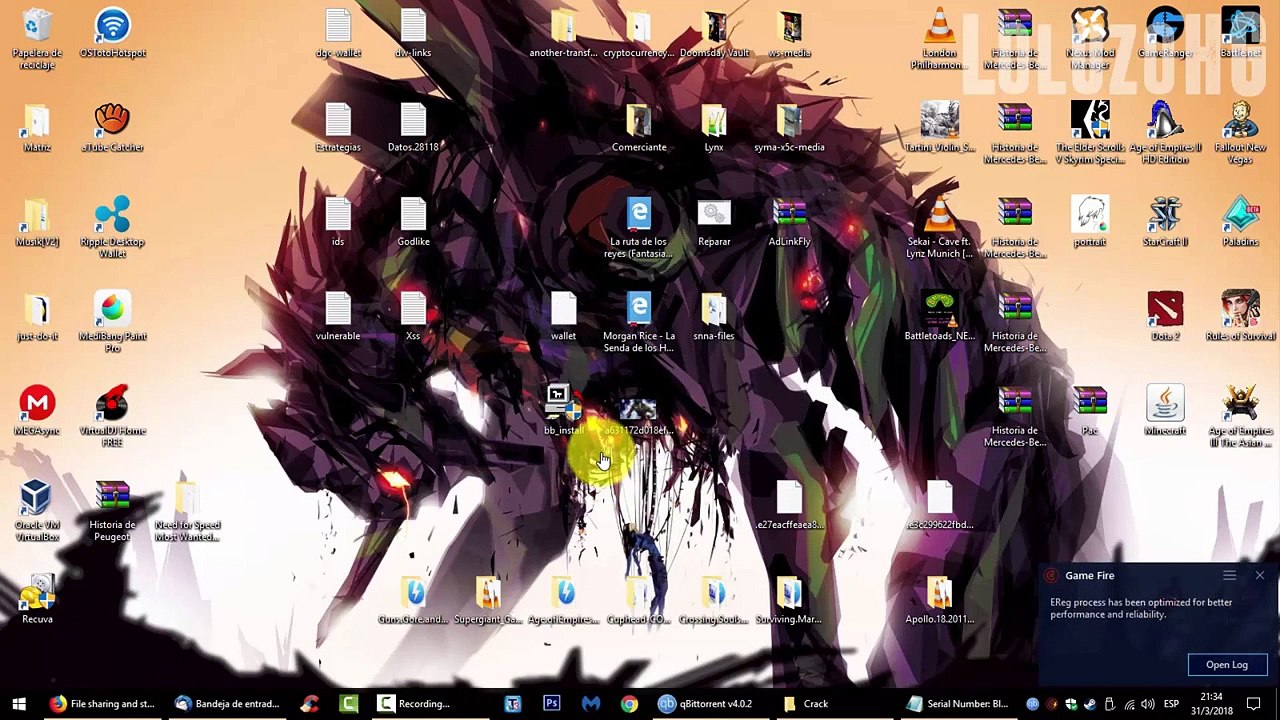The width and height of the screenshot is (1280, 720).
Task: Select the Skyrim Special Edition shortcut
Action: point(1090,134)
